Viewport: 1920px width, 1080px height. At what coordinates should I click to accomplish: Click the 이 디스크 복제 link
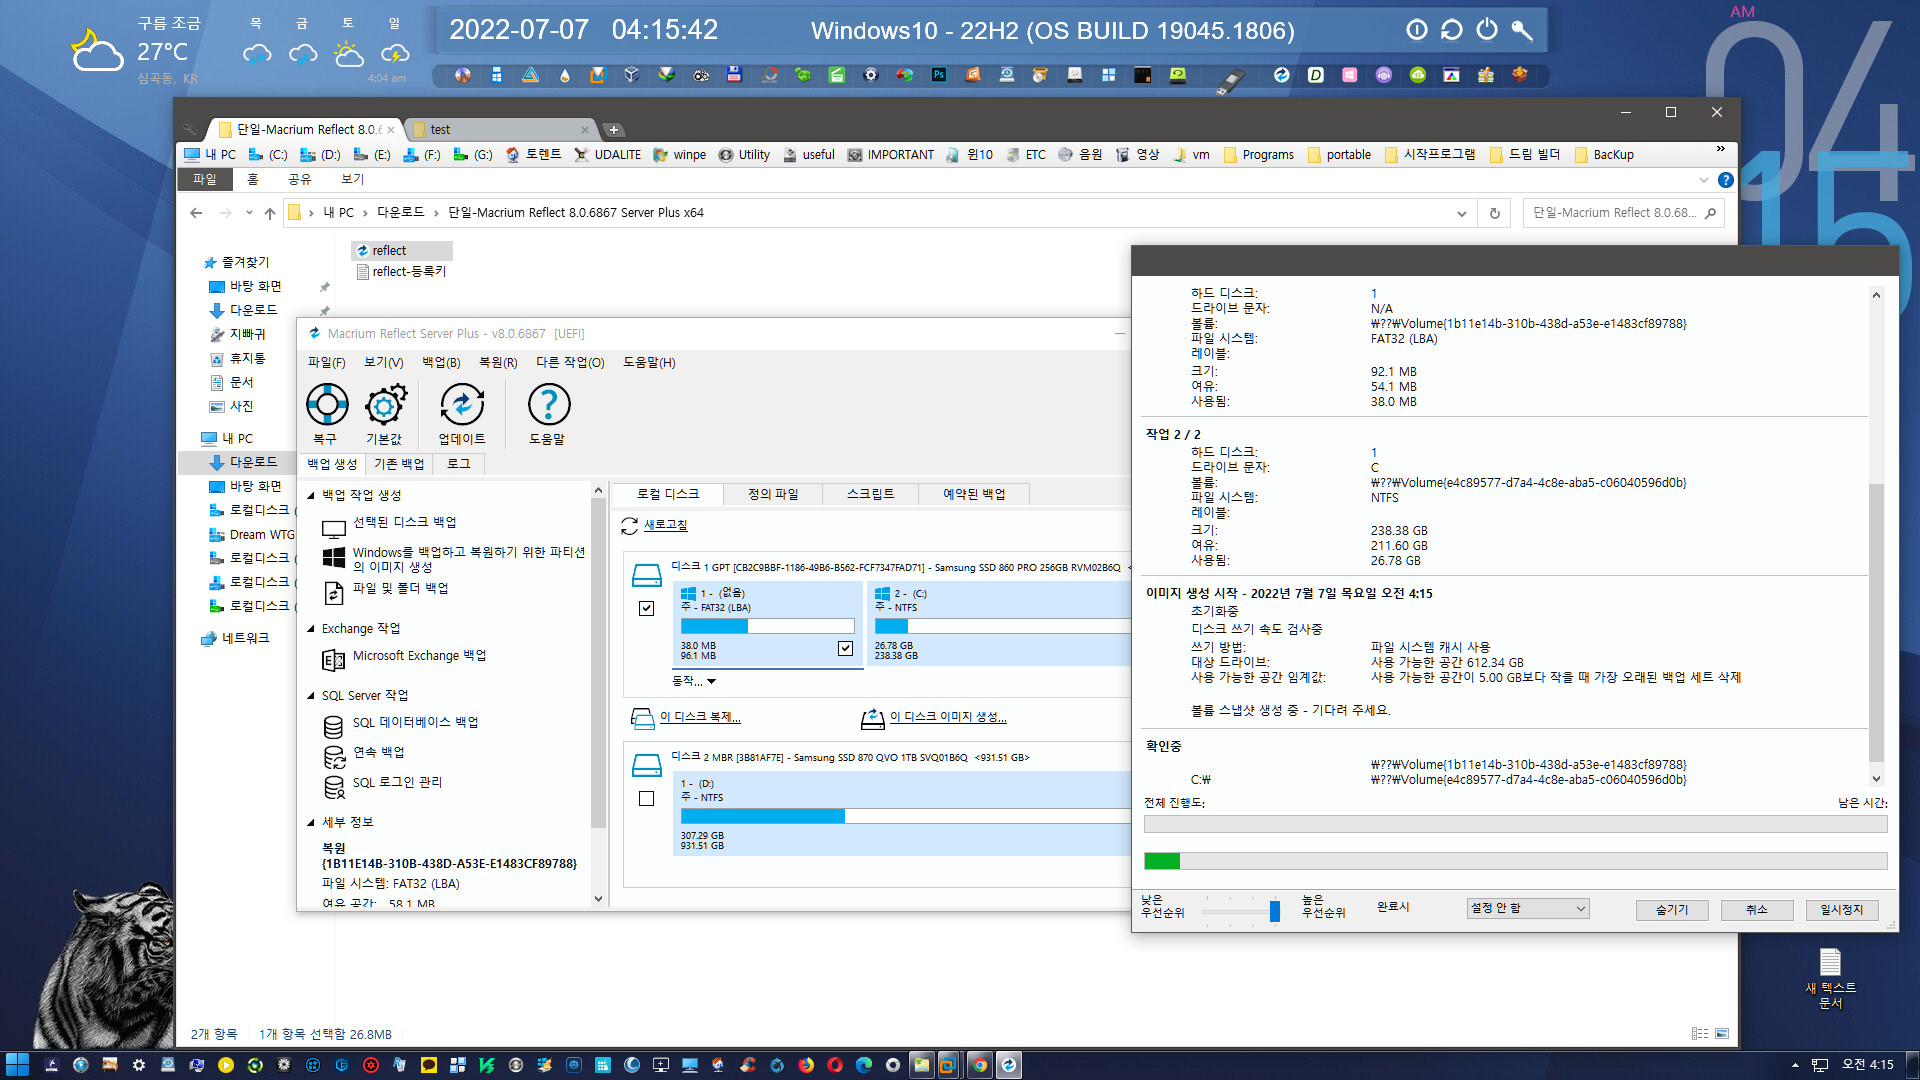click(700, 717)
